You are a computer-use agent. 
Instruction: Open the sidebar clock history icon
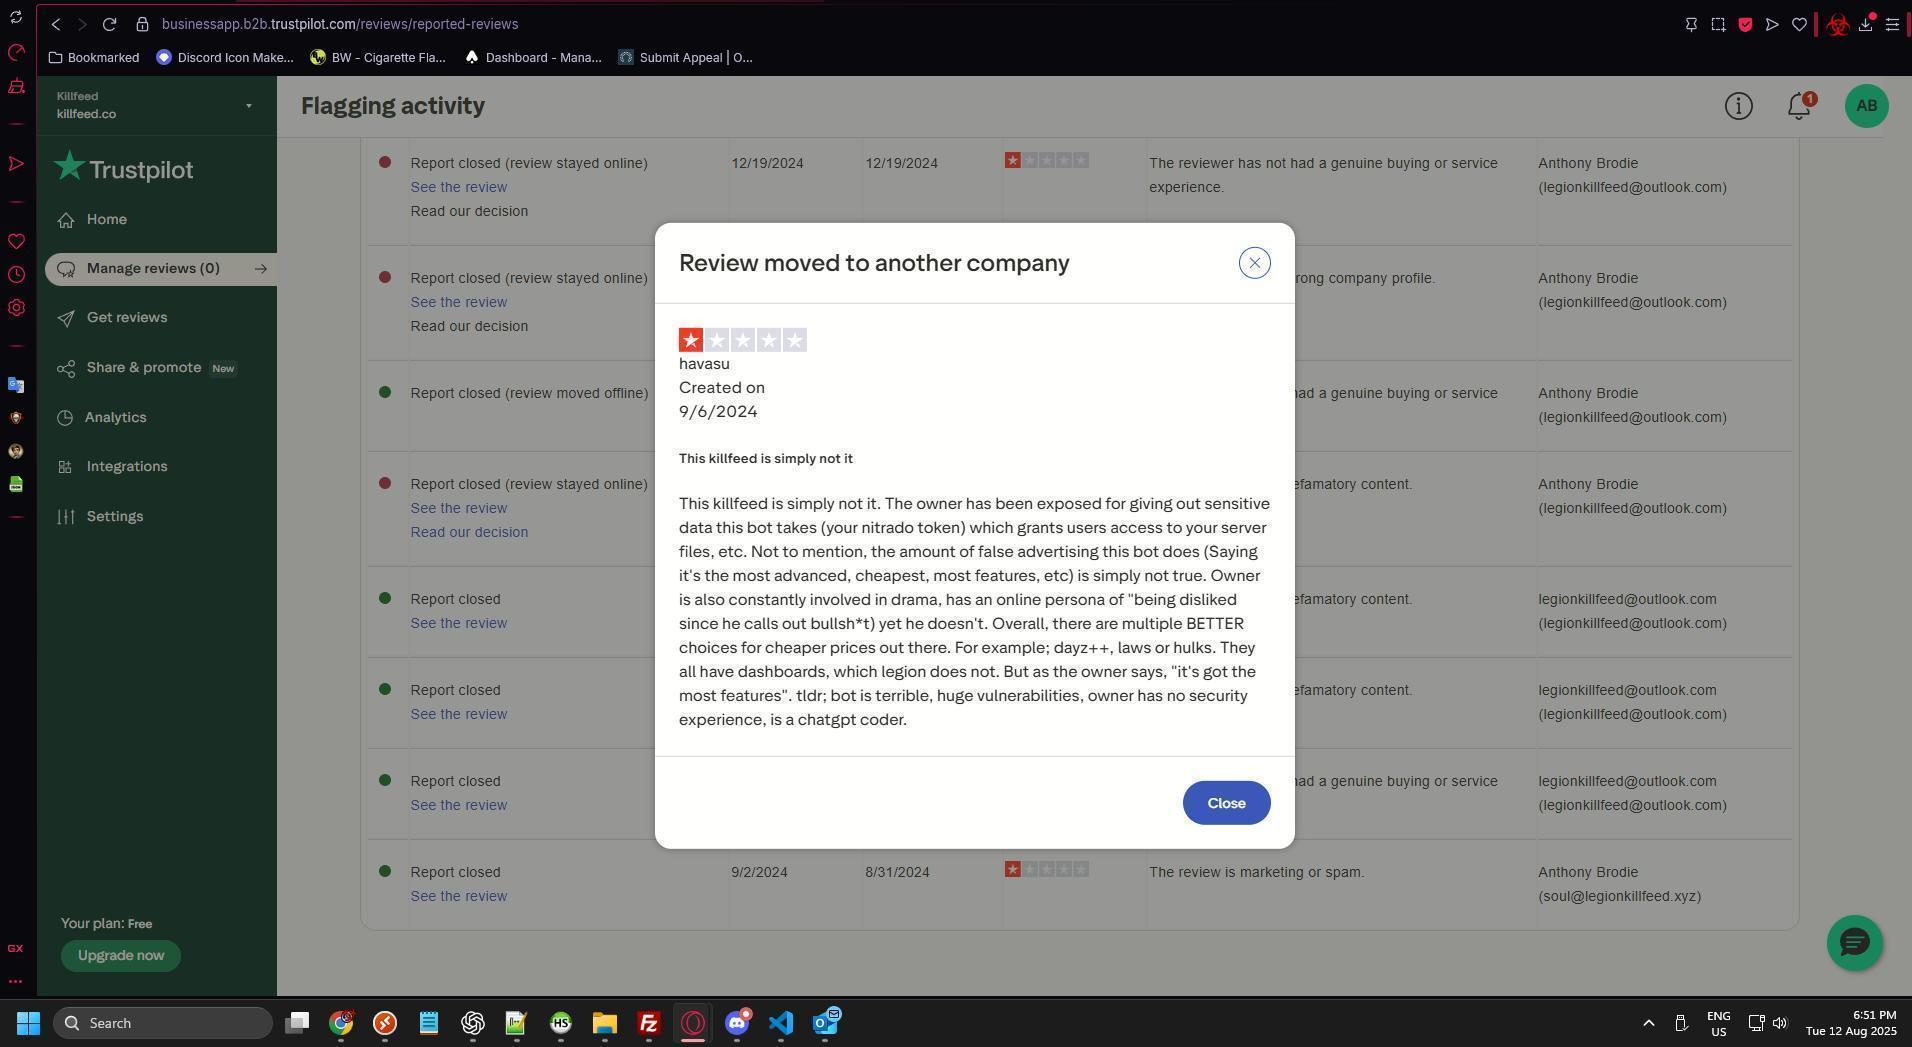(16, 275)
